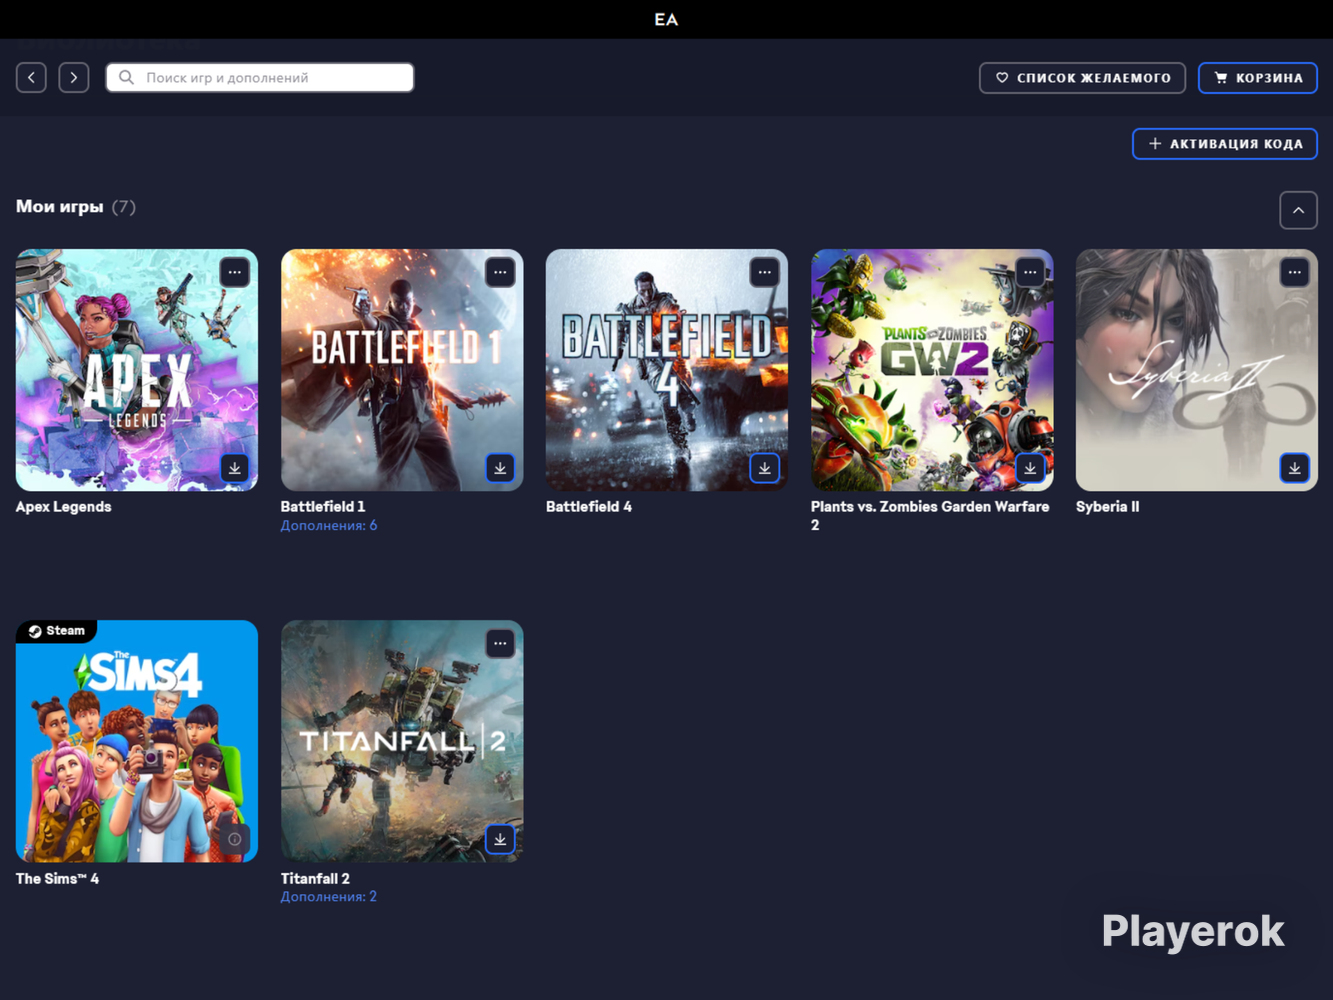Open the cart (Корзина)

pyautogui.click(x=1258, y=77)
